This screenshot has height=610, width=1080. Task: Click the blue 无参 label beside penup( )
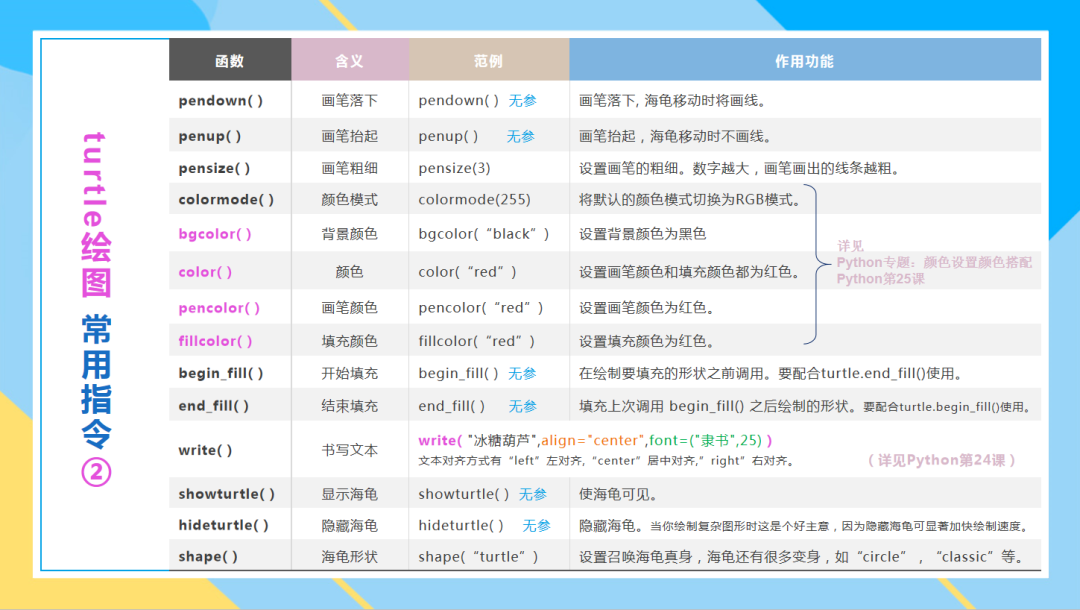[521, 136]
